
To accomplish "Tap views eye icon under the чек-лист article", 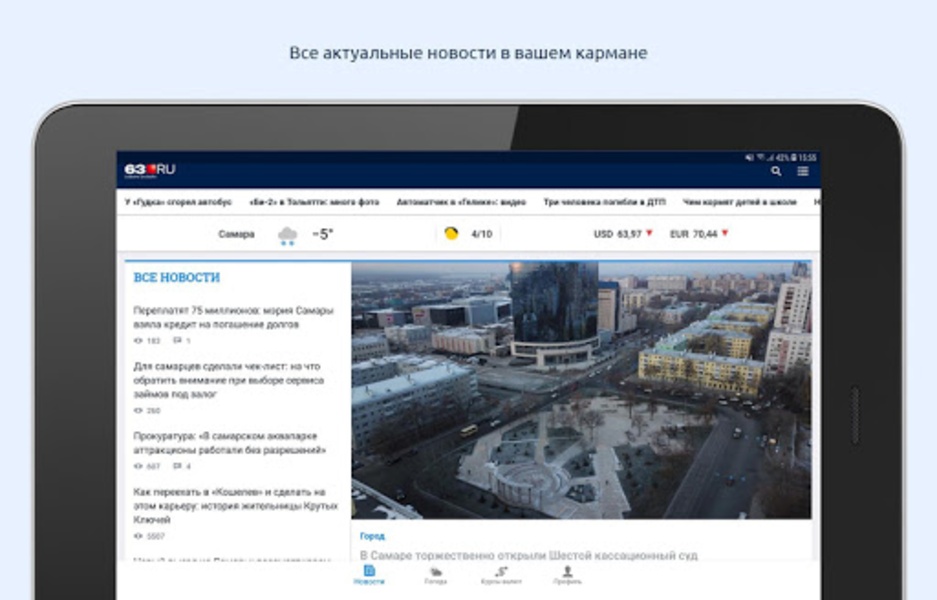I will pos(138,411).
